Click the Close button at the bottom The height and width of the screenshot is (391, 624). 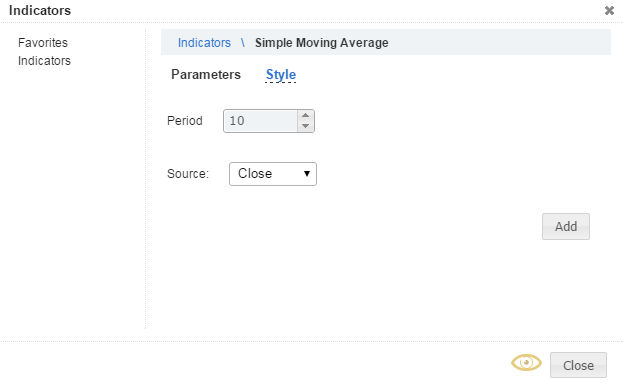(x=578, y=365)
